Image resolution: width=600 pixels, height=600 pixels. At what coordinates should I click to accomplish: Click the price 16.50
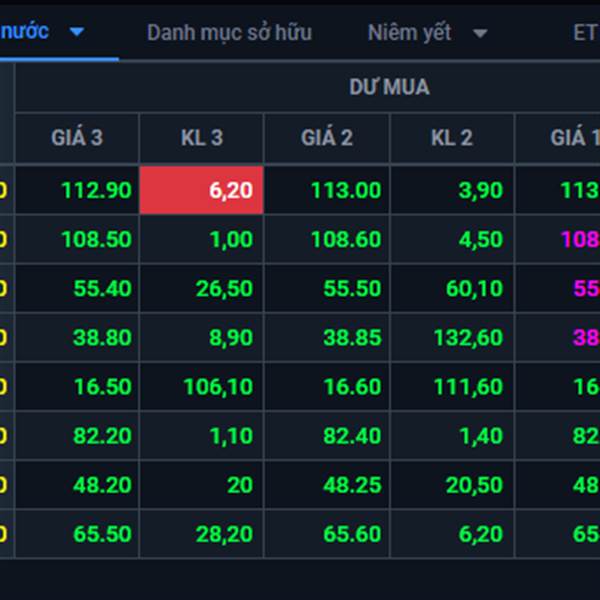[x=103, y=386]
